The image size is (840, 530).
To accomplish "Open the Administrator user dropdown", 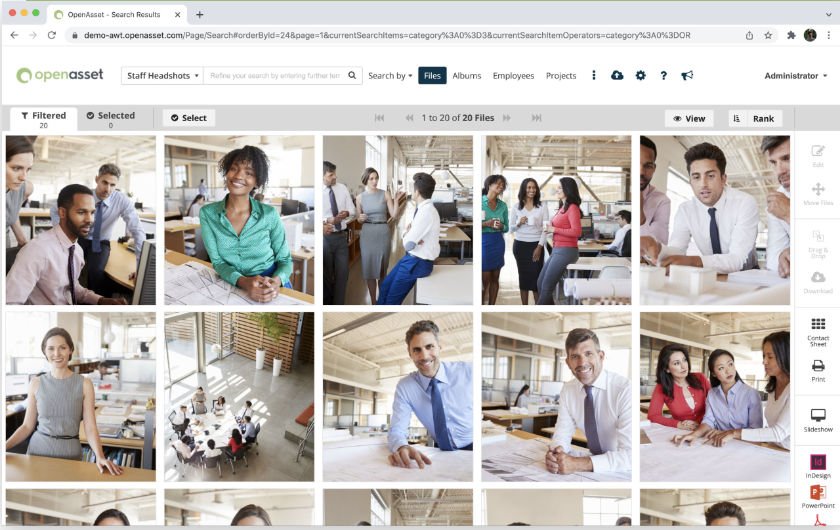I will point(796,76).
